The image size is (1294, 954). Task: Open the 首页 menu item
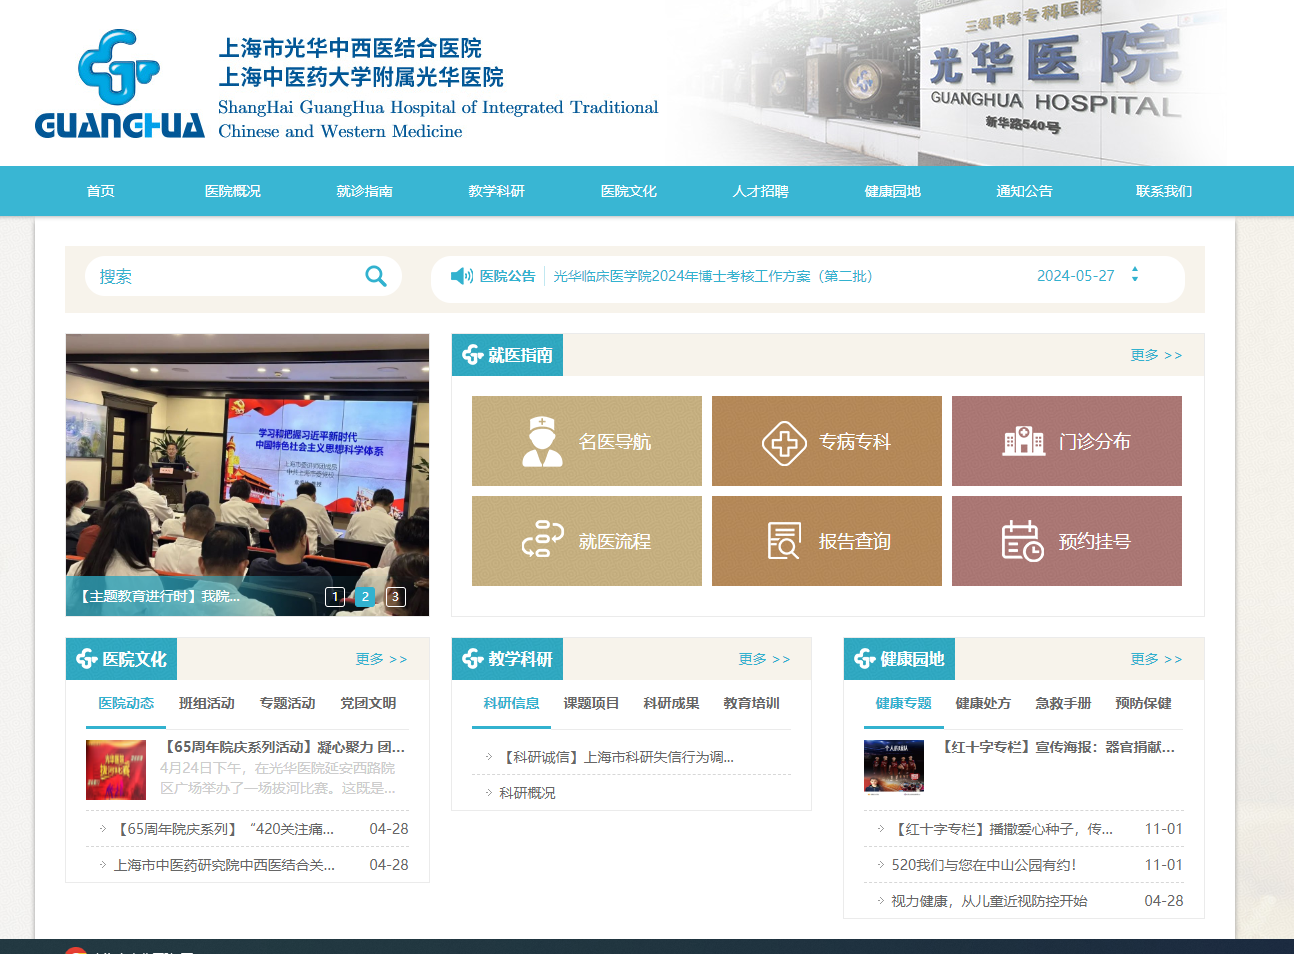tap(101, 191)
